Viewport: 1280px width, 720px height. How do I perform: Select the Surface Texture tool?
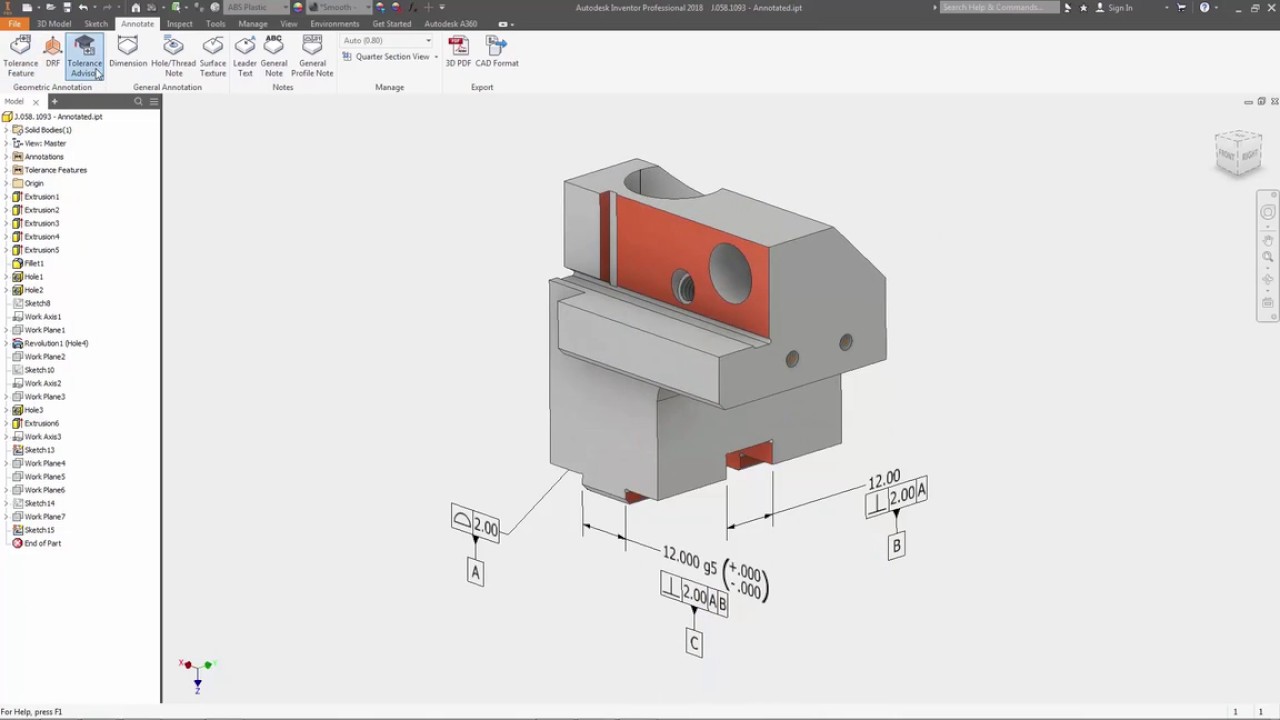(213, 56)
